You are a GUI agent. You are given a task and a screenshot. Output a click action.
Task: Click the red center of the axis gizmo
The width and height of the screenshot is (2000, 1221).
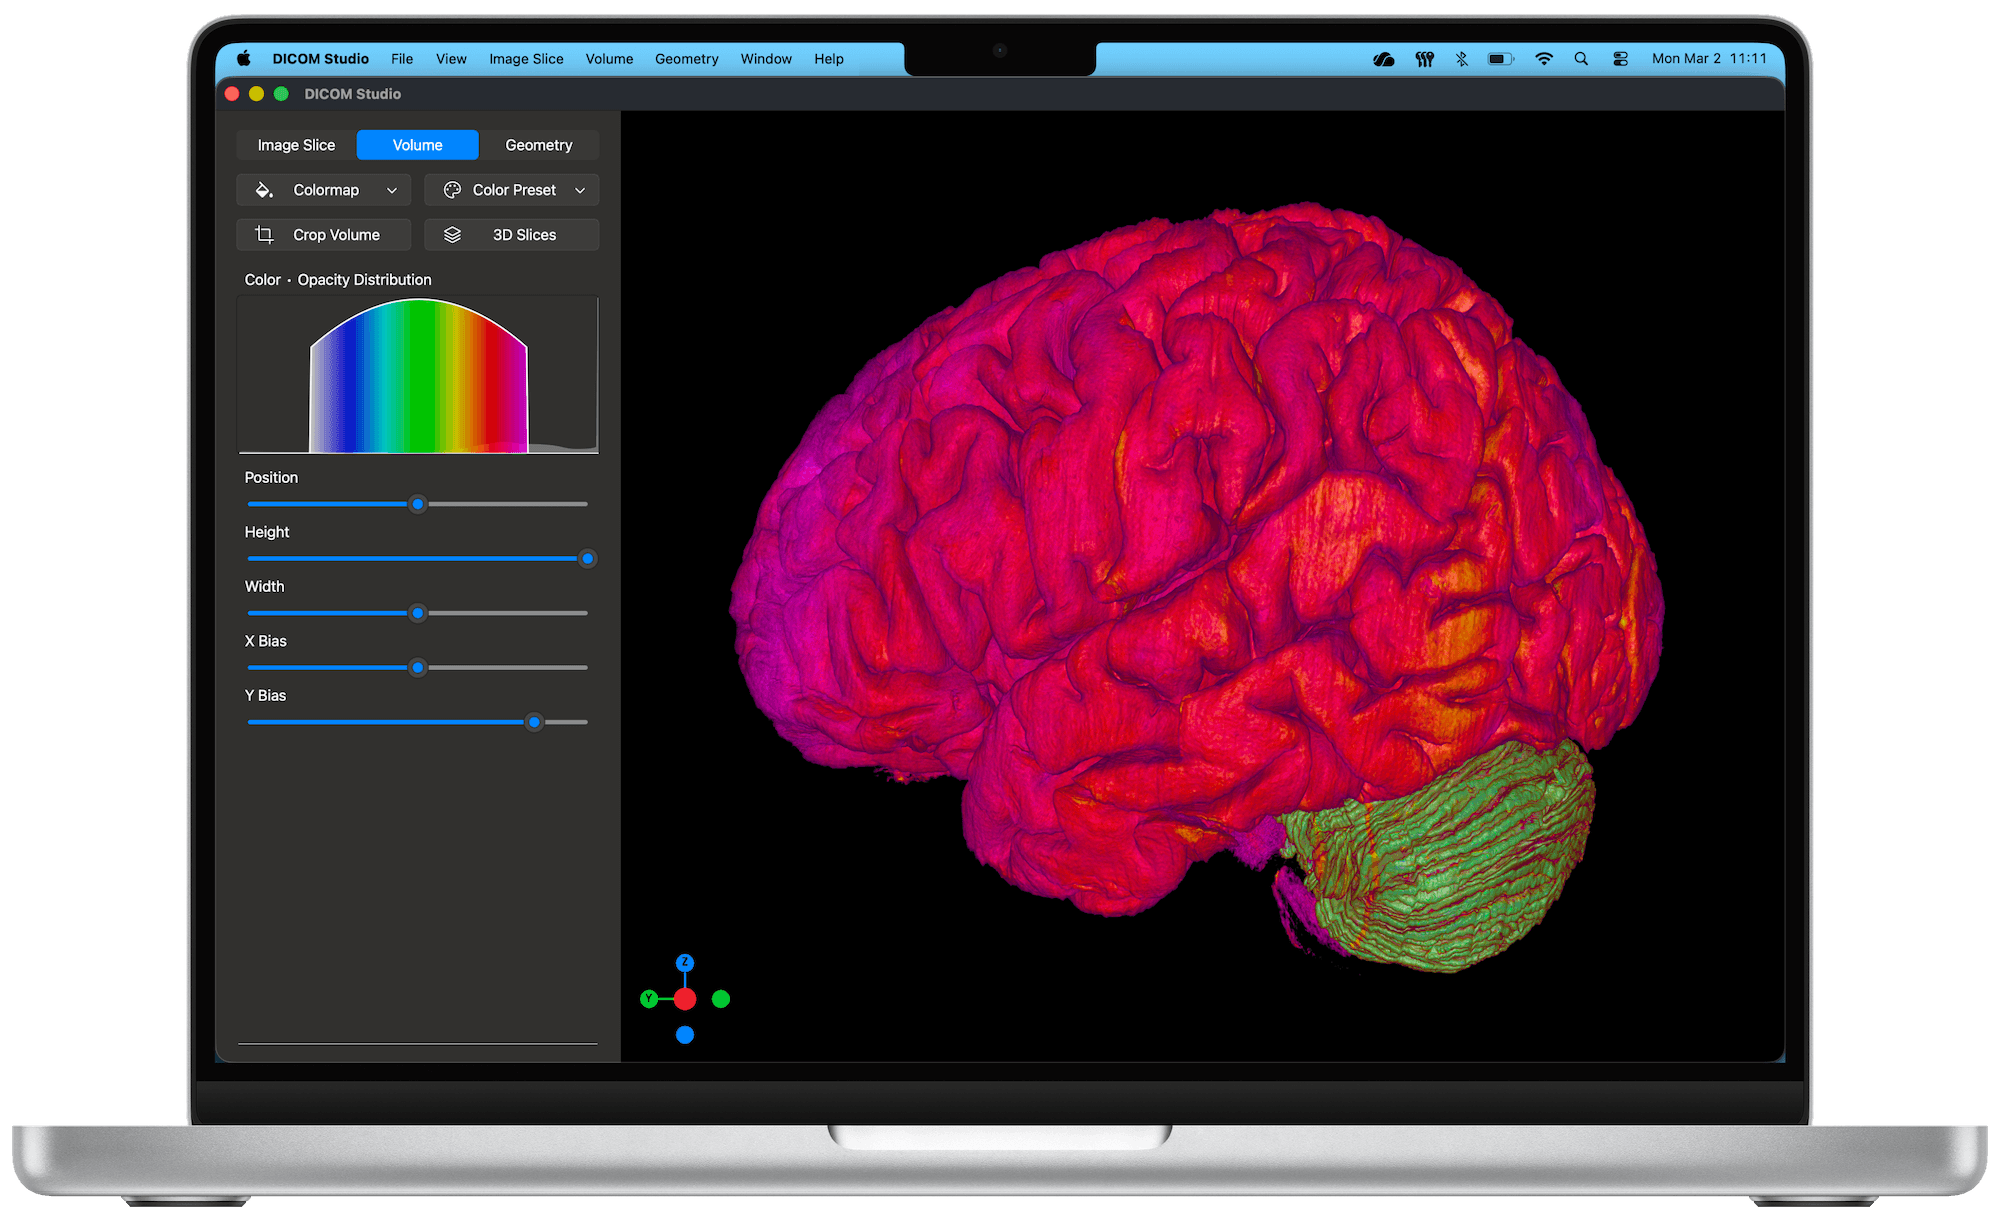(685, 998)
